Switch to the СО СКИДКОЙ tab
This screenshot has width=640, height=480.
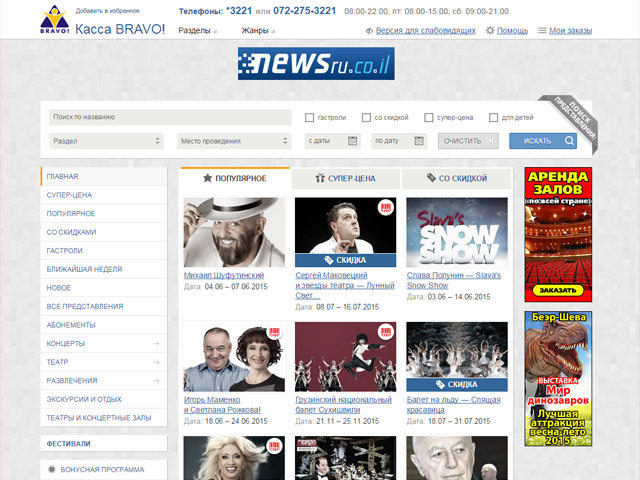pos(457,178)
